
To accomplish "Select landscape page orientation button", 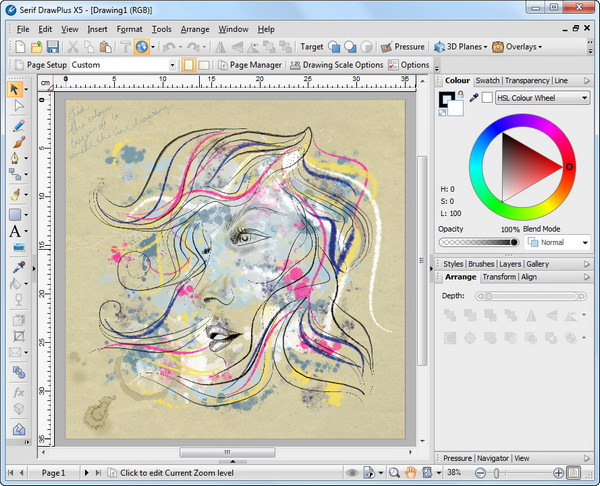I will click(x=204, y=65).
